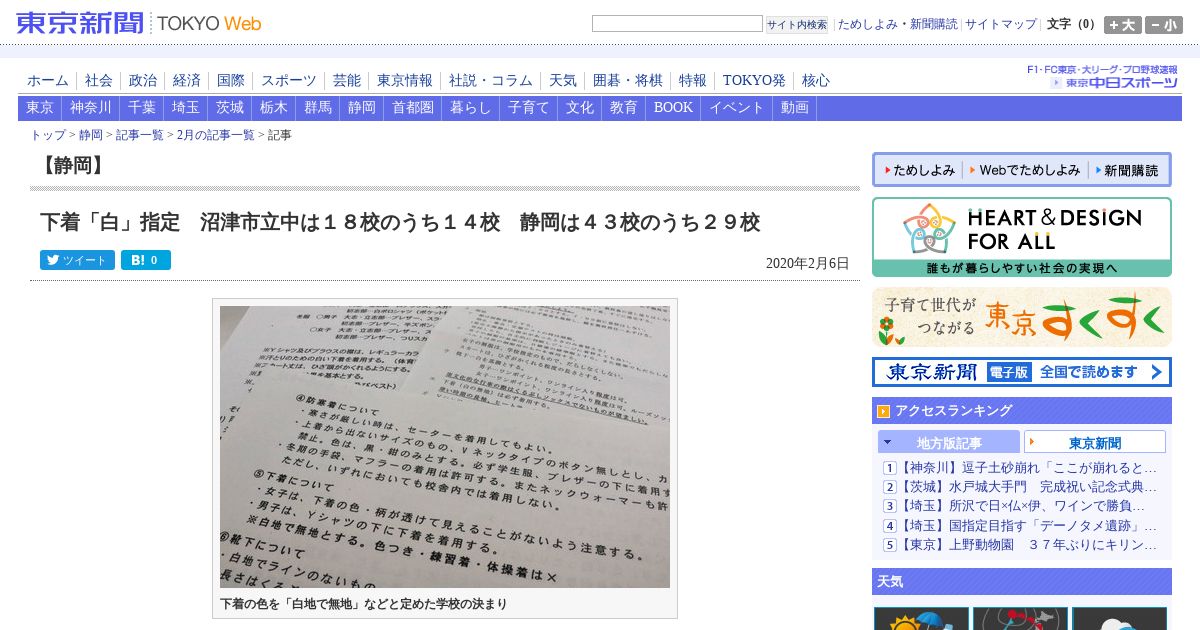Open the サイトマップ link
This screenshot has width=1200, height=630.
(1001, 24)
